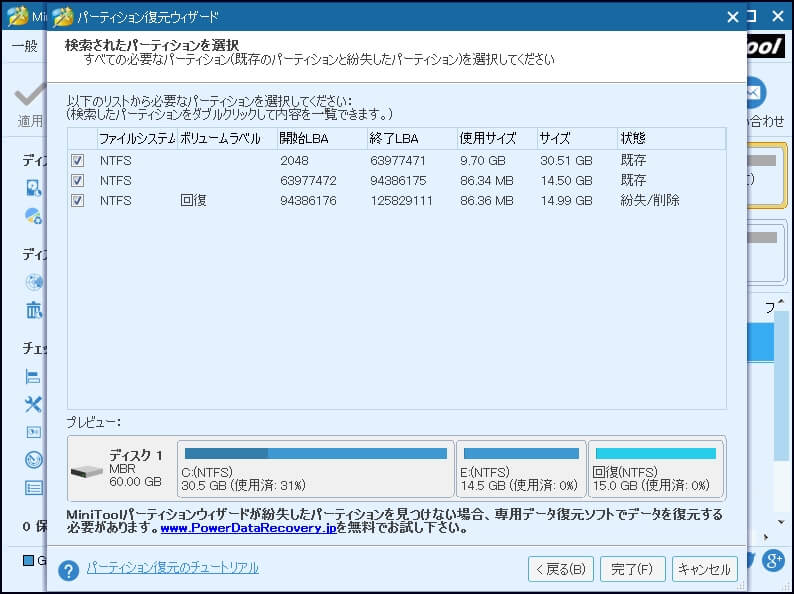Click the 状態 column header
Screen dimensions: 794x594
671,138
